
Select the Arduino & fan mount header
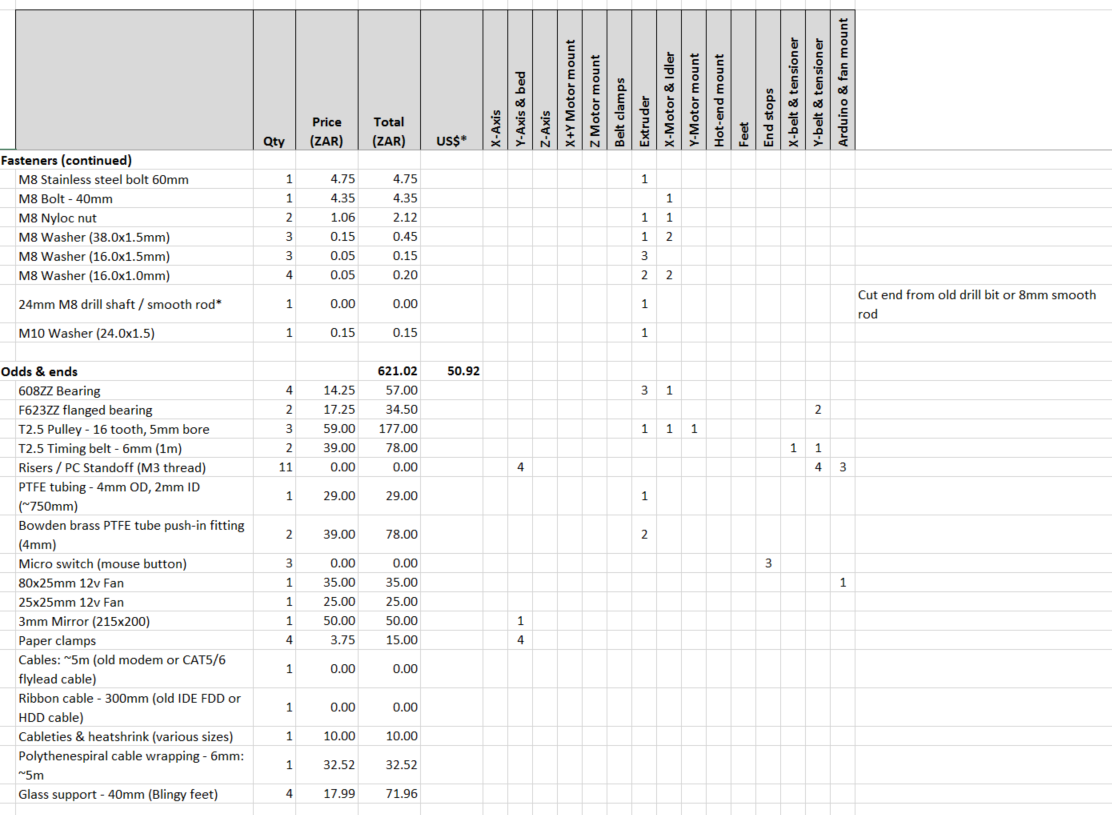[843, 80]
